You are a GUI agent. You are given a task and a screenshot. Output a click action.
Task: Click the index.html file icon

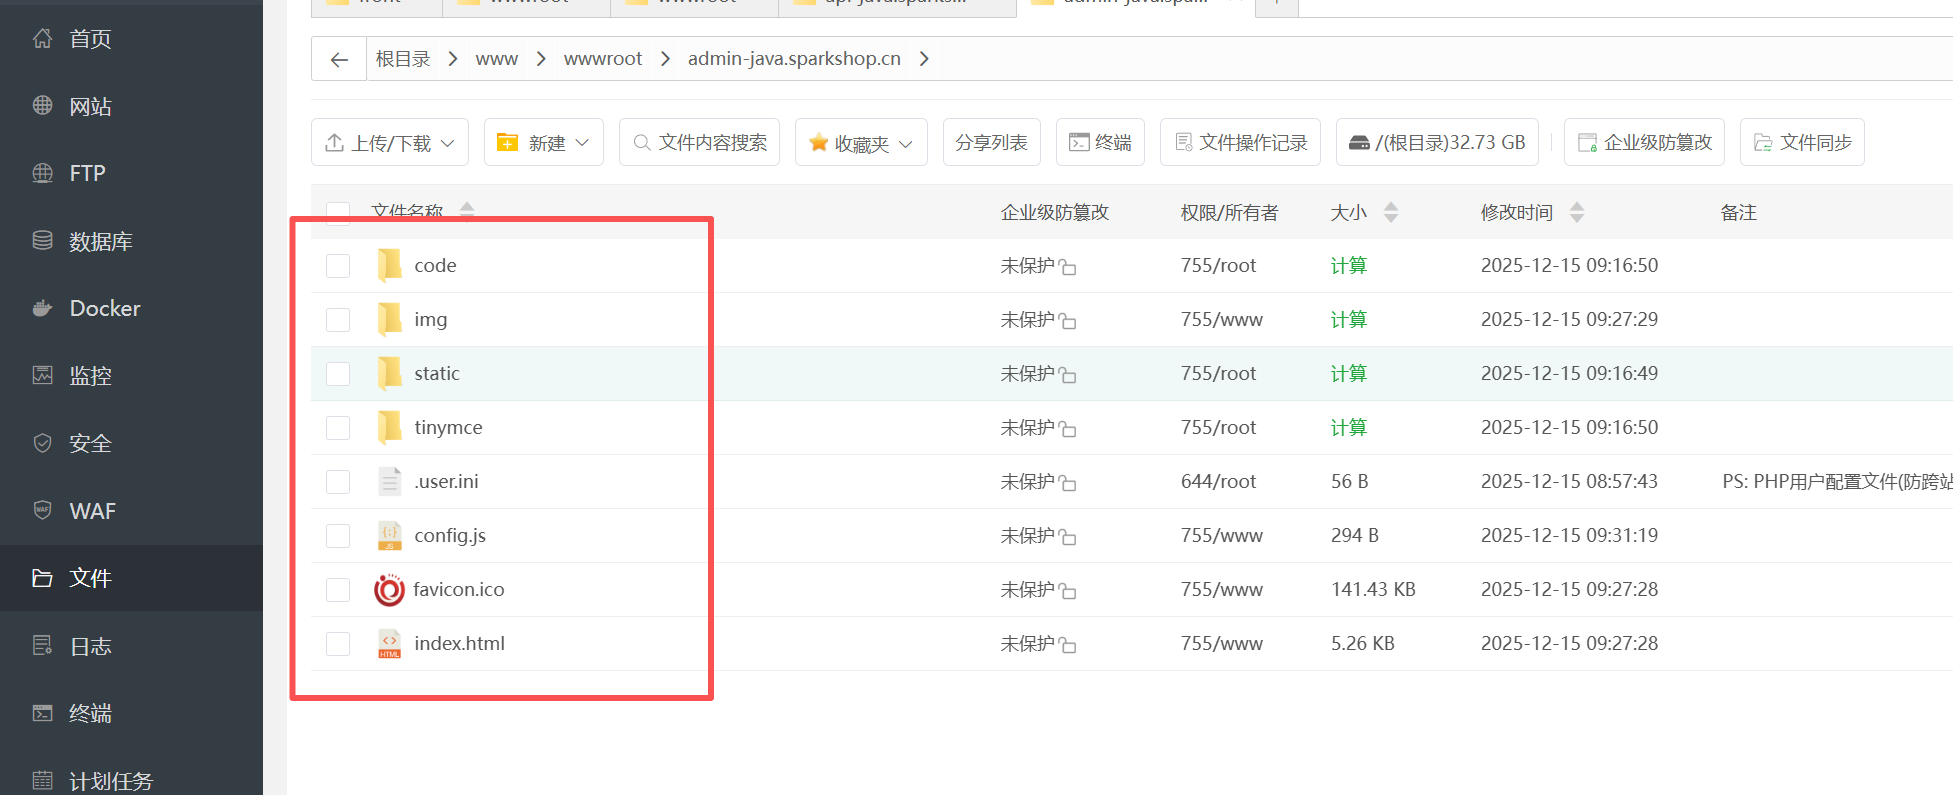[x=389, y=644]
